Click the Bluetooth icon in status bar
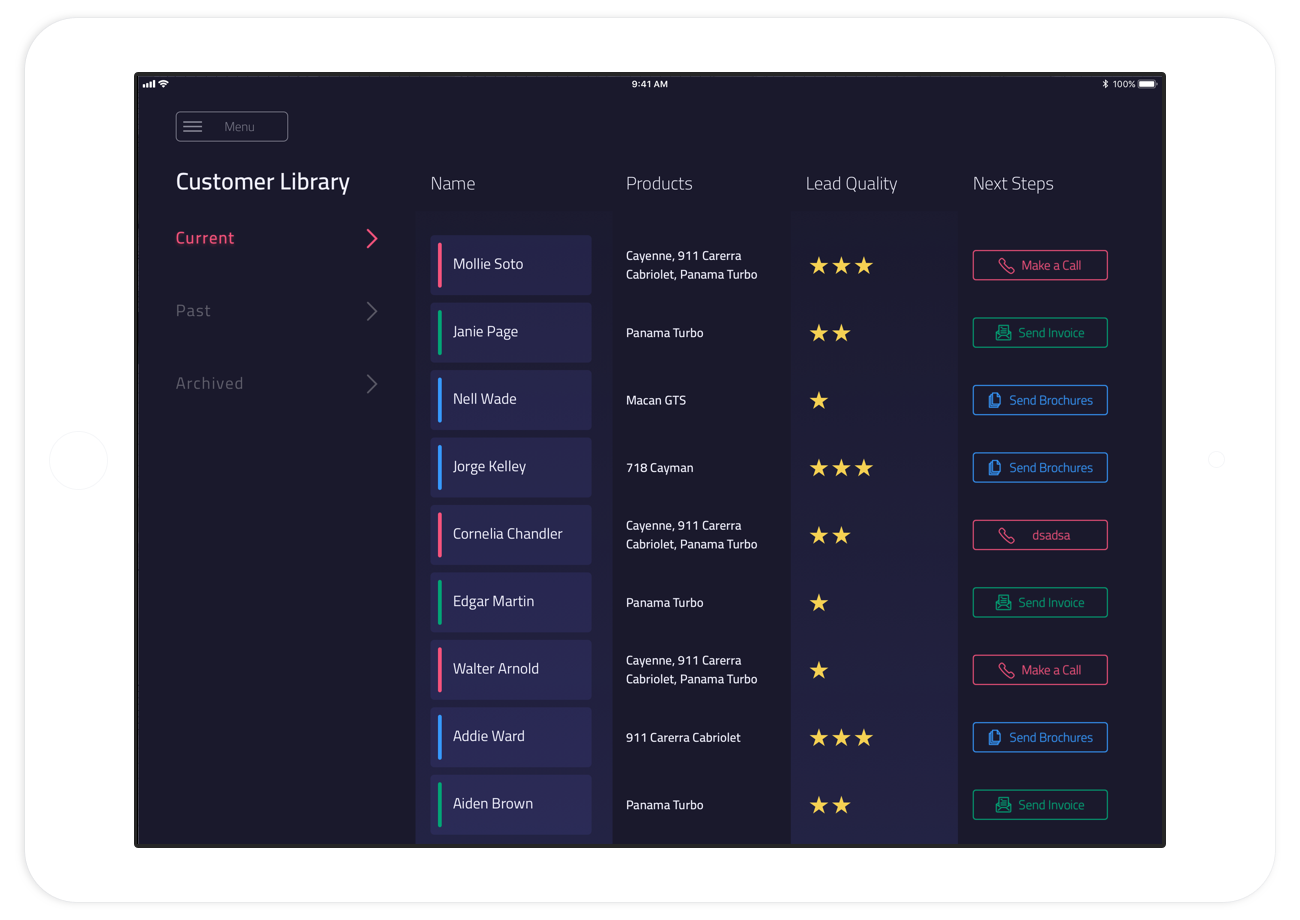Screen dimensions: 1300x920 point(1105,84)
